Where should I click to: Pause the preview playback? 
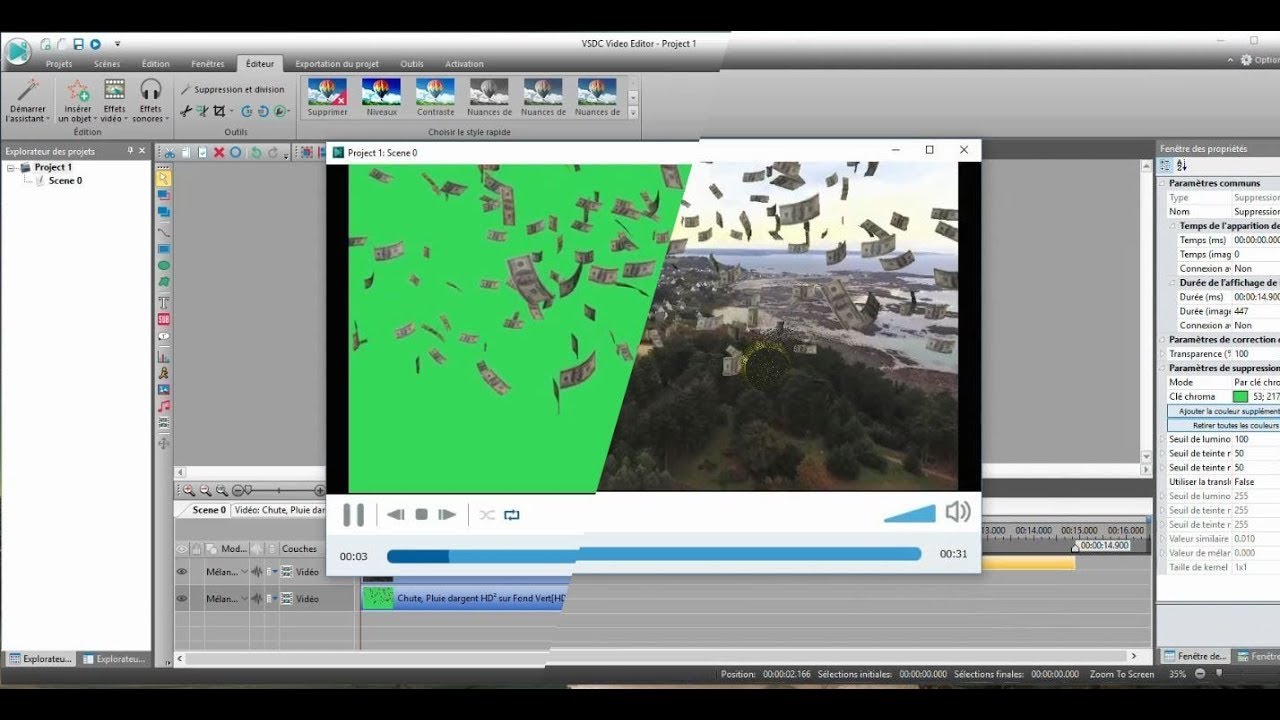coord(353,515)
